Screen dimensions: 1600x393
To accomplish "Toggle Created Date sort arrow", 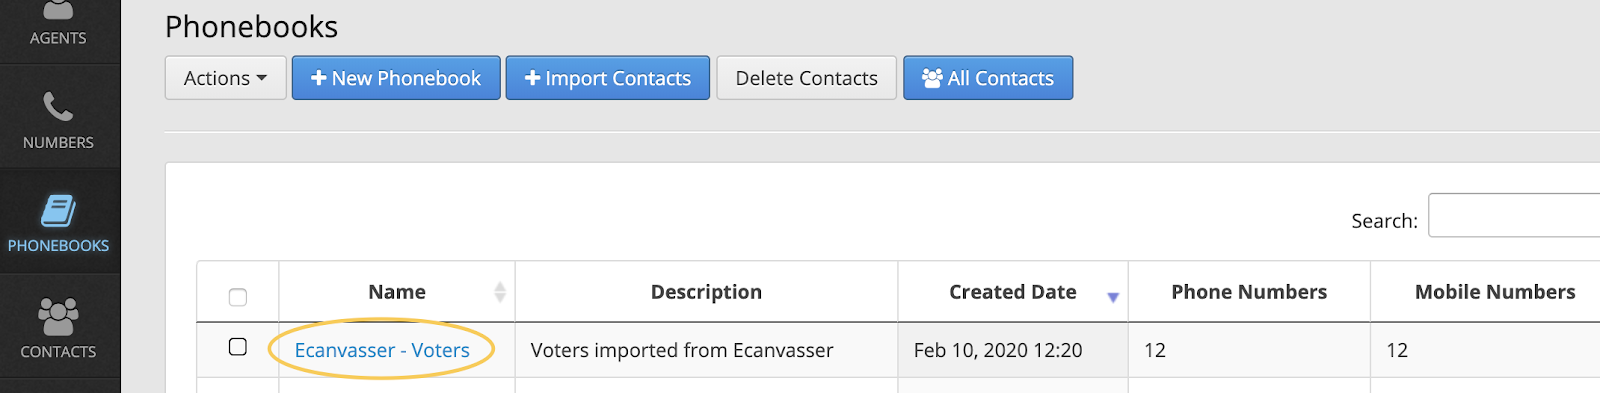I will 1113,297.
